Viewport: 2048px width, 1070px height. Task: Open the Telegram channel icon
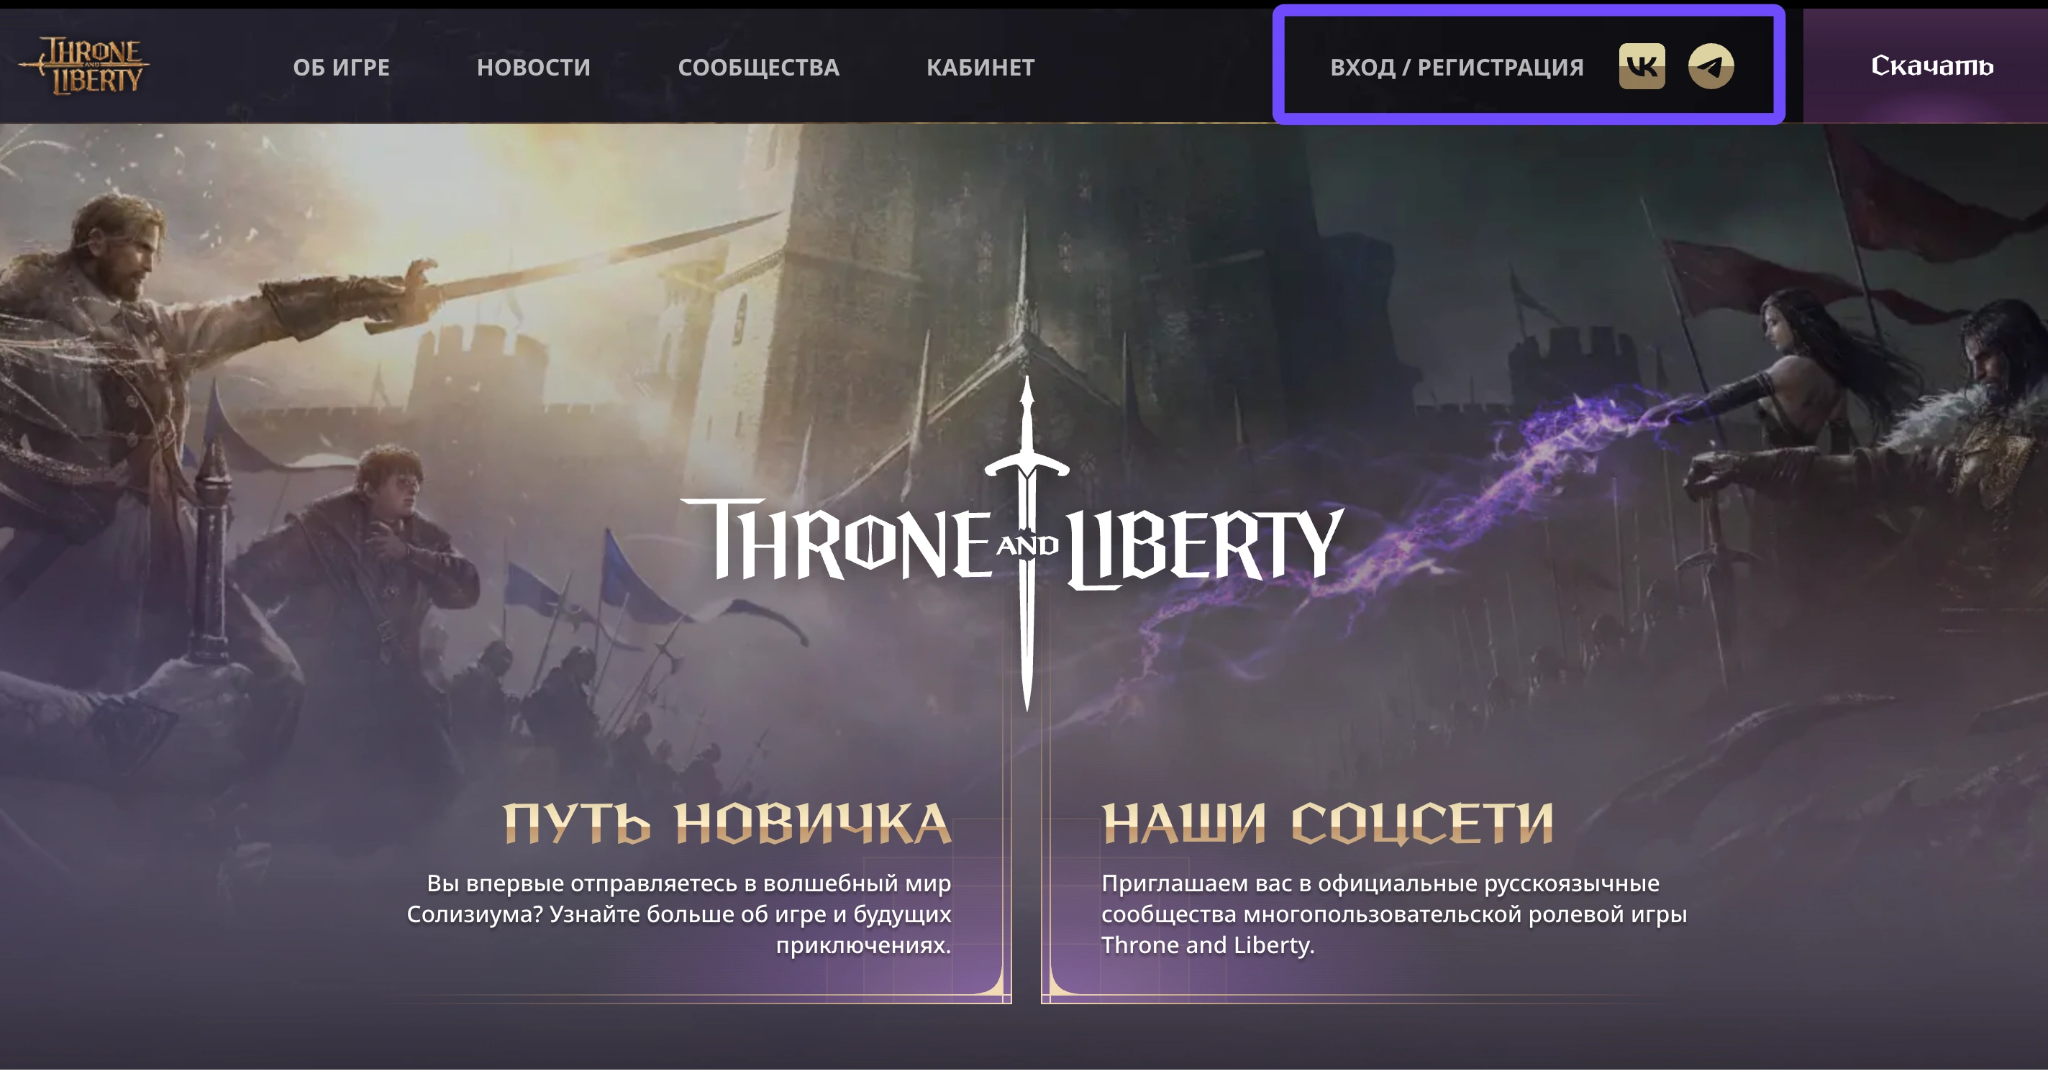pos(1711,66)
